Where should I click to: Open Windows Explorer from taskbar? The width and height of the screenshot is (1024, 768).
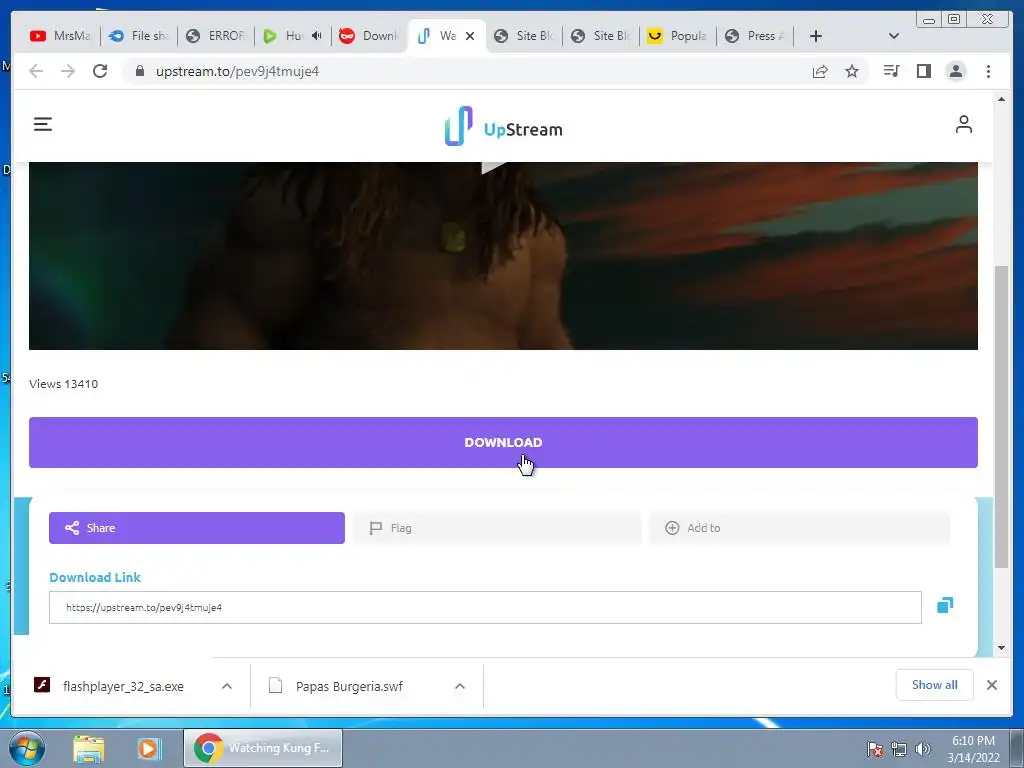coord(89,748)
